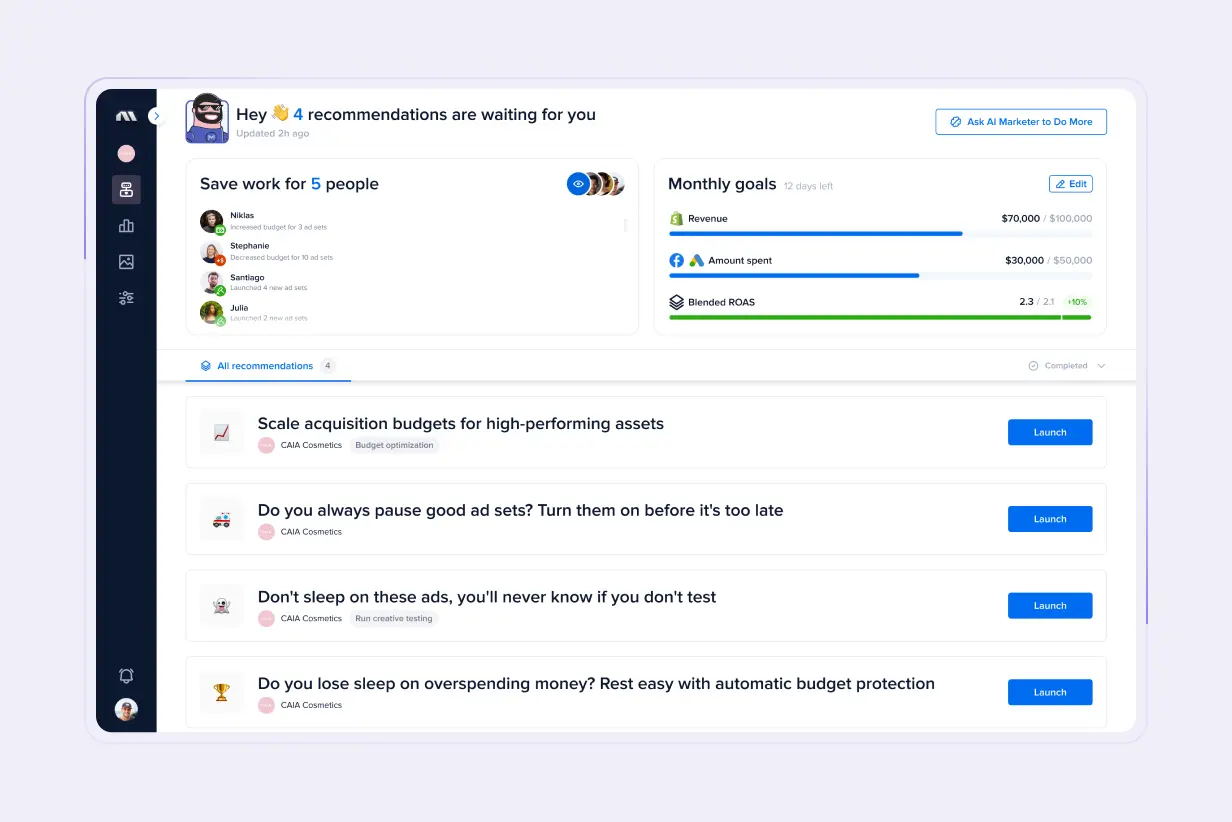This screenshot has height=822, width=1232.
Task: Select the All recommendations tab
Action: click(x=265, y=366)
